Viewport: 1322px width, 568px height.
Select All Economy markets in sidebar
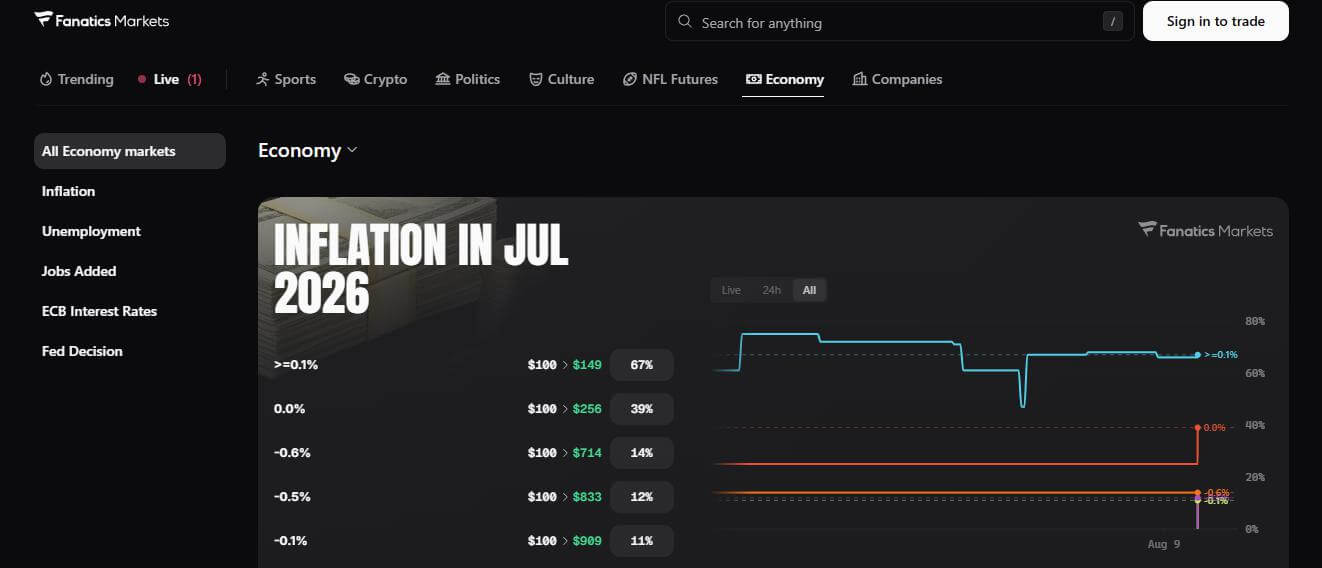[x=130, y=151]
